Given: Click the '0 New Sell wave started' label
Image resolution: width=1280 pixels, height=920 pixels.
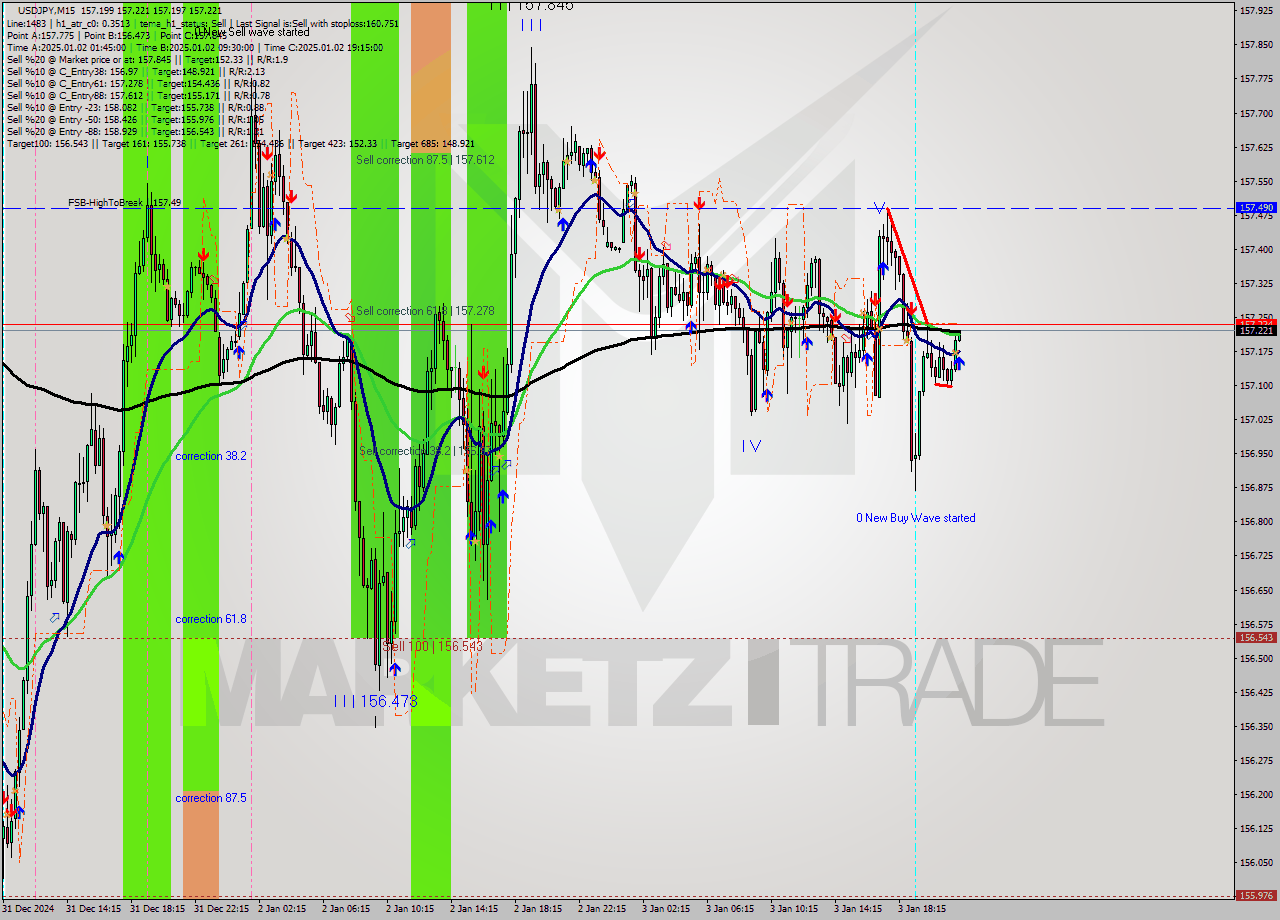Looking at the screenshot, I should click(252, 32).
